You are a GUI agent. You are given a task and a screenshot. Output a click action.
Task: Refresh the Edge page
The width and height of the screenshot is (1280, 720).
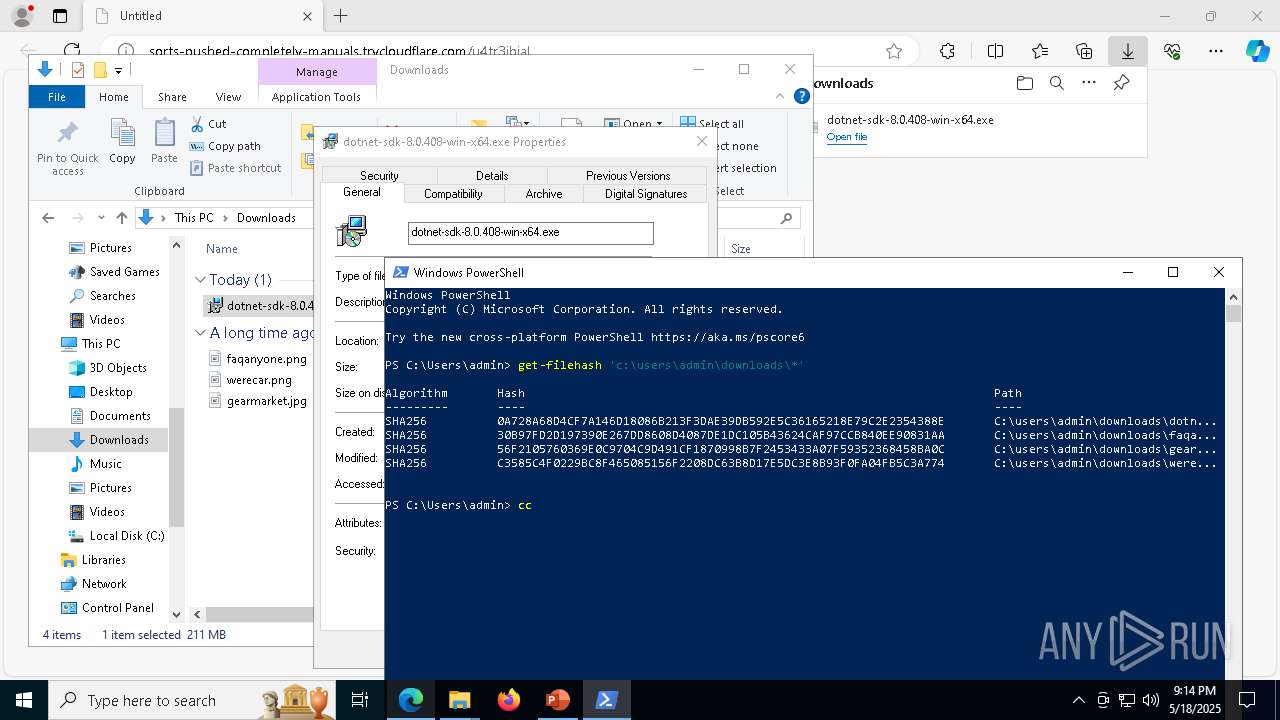coord(72,51)
